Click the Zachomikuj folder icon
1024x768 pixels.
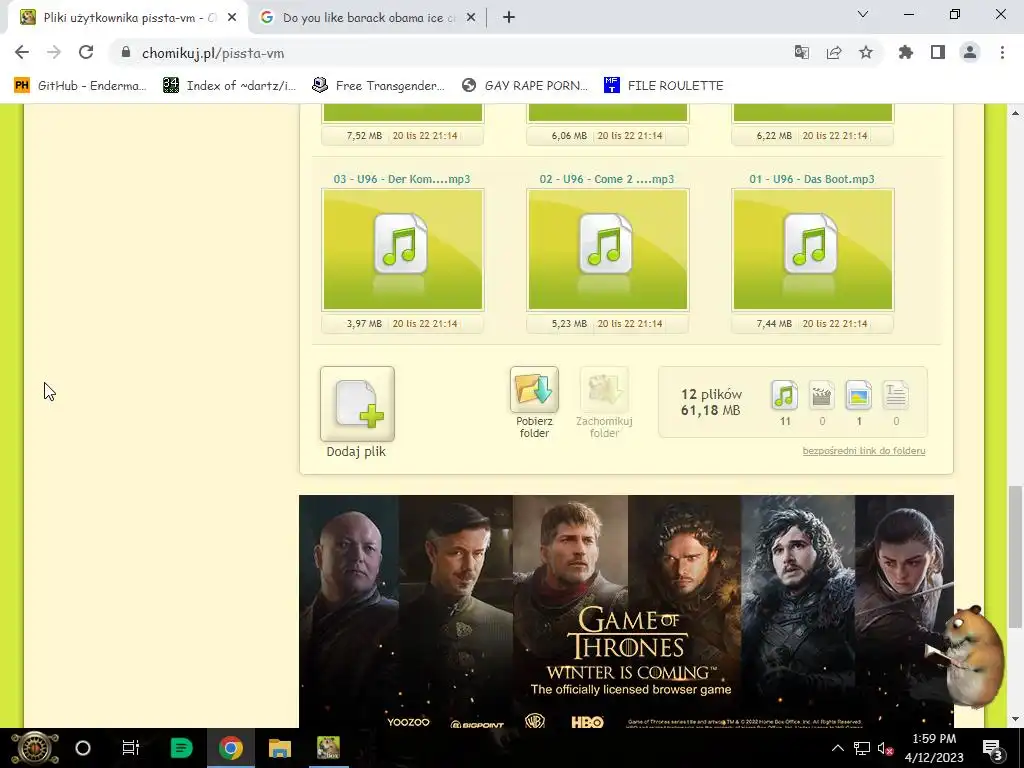604,389
